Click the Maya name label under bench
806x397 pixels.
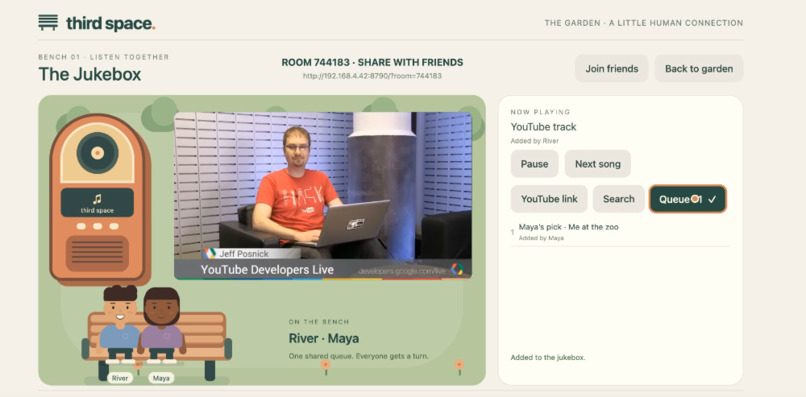click(x=161, y=378)
